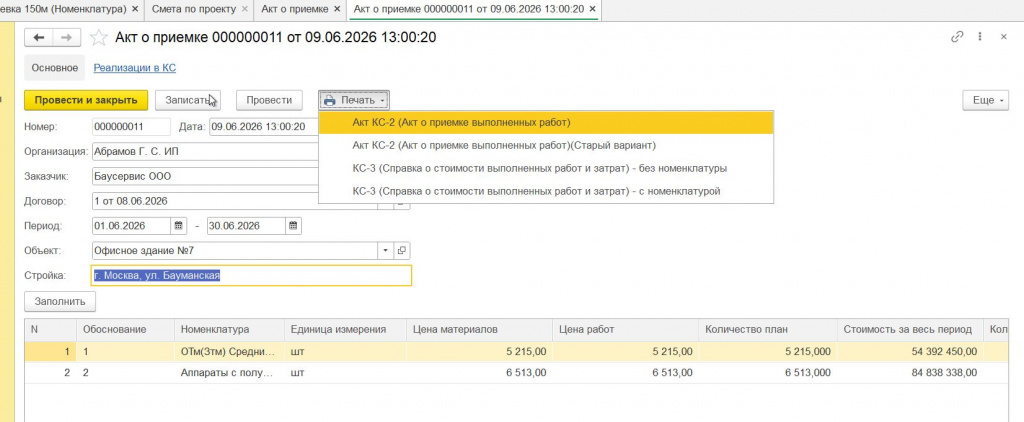Viewport: 1024px width, 422px height.
Task: Select Акт КС-2 Старый вариант print form
Action: [546, 145]
